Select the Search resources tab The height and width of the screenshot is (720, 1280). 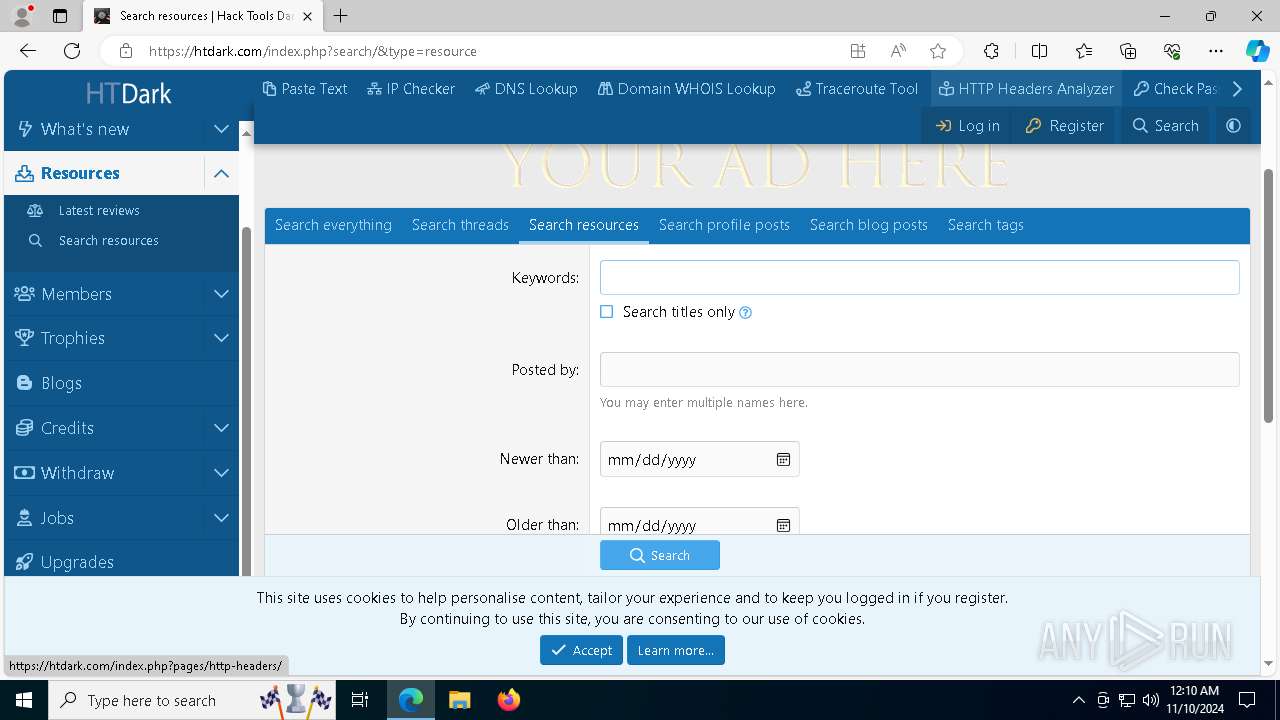584,225
